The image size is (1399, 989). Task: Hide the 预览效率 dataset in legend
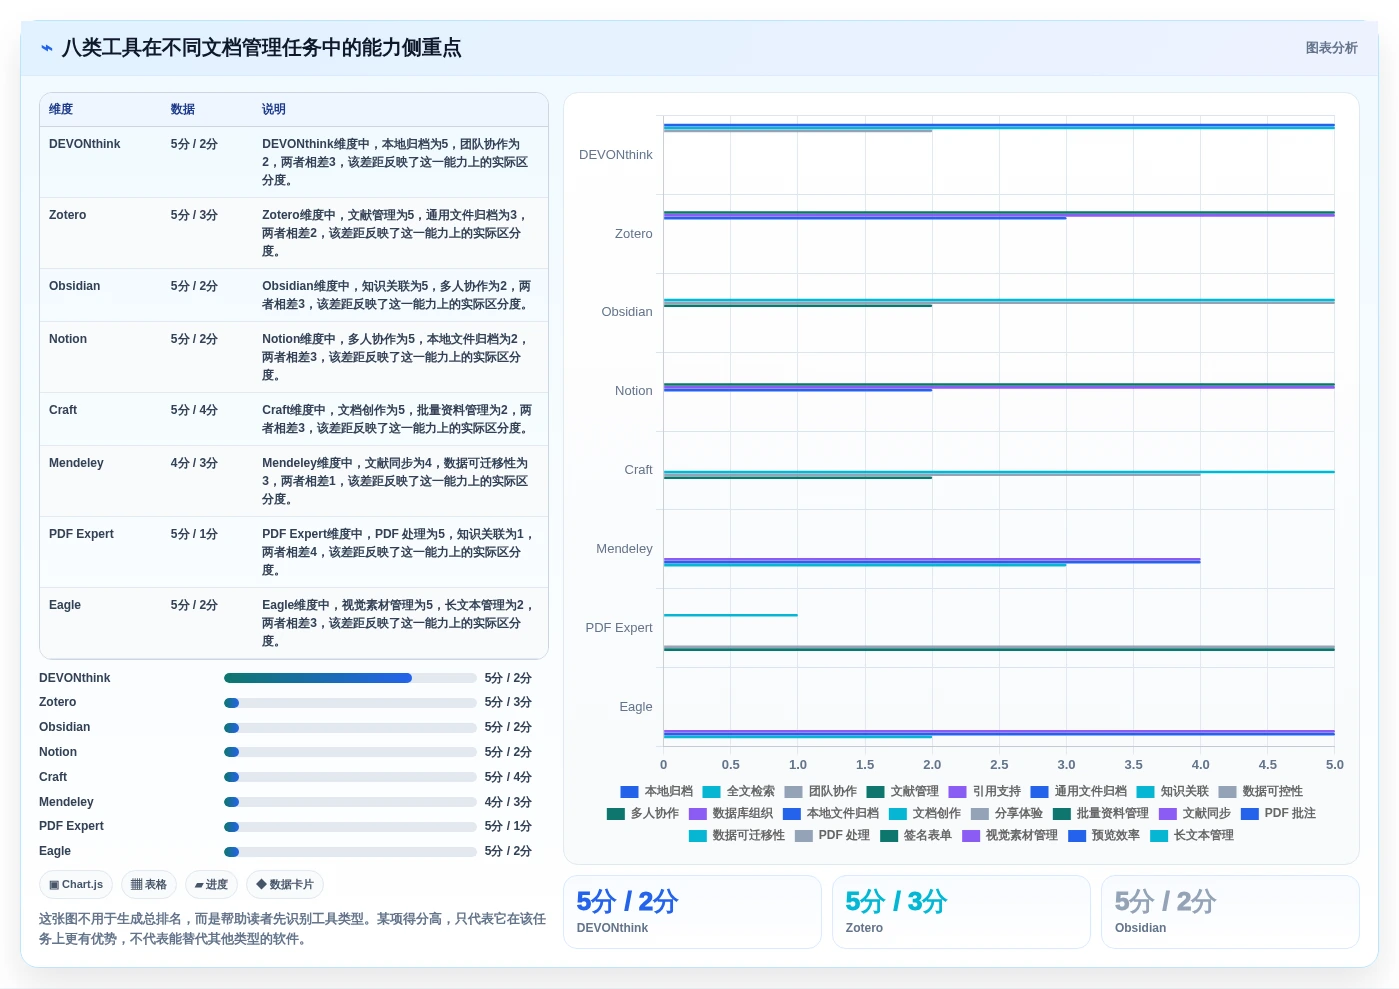[1104, 836]
